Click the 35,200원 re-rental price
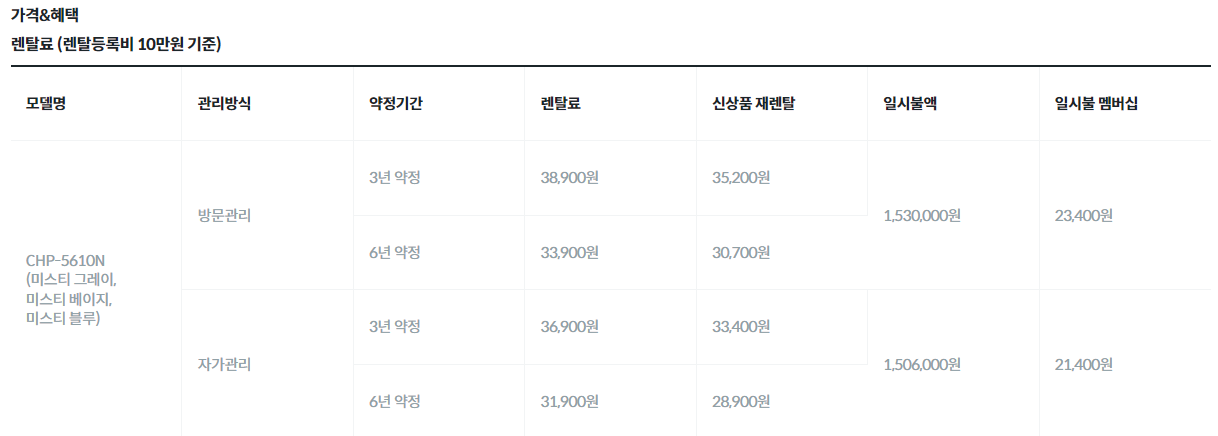Viewport: 1218px width, 436px height. [742, 178]
